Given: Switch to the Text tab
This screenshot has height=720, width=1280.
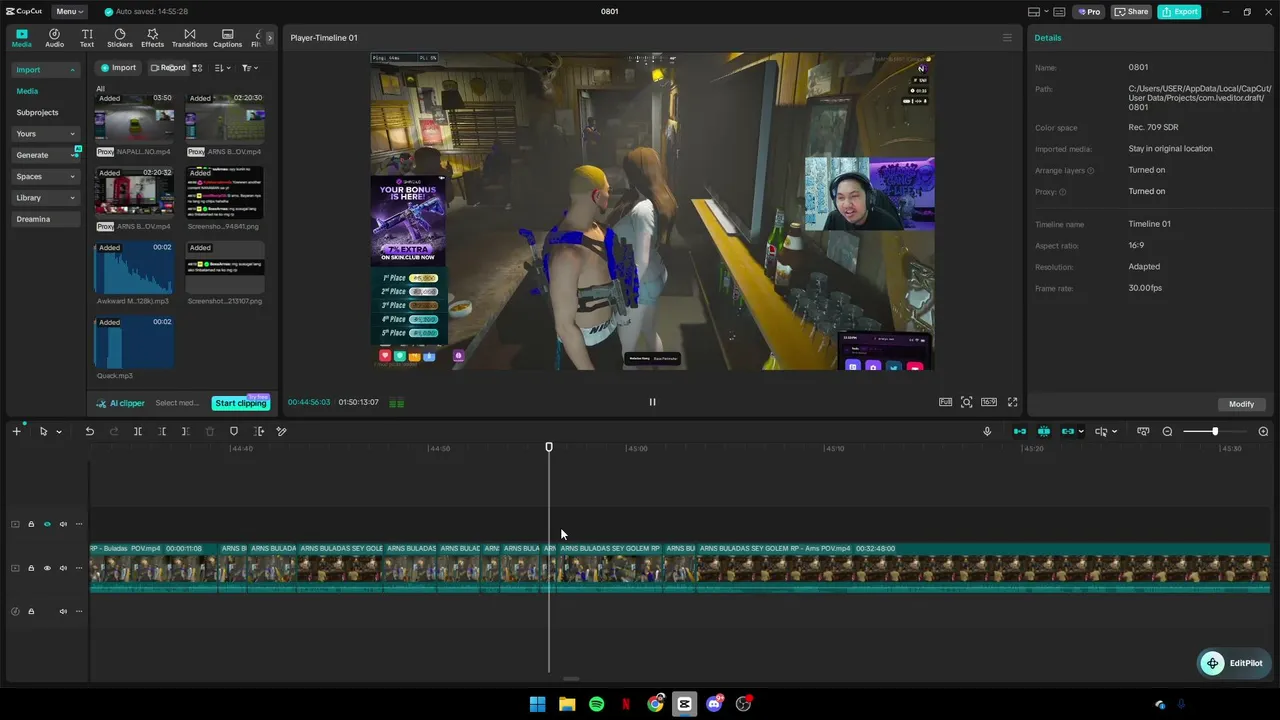Looking at the screenshot, I should [x=87, y=38].
